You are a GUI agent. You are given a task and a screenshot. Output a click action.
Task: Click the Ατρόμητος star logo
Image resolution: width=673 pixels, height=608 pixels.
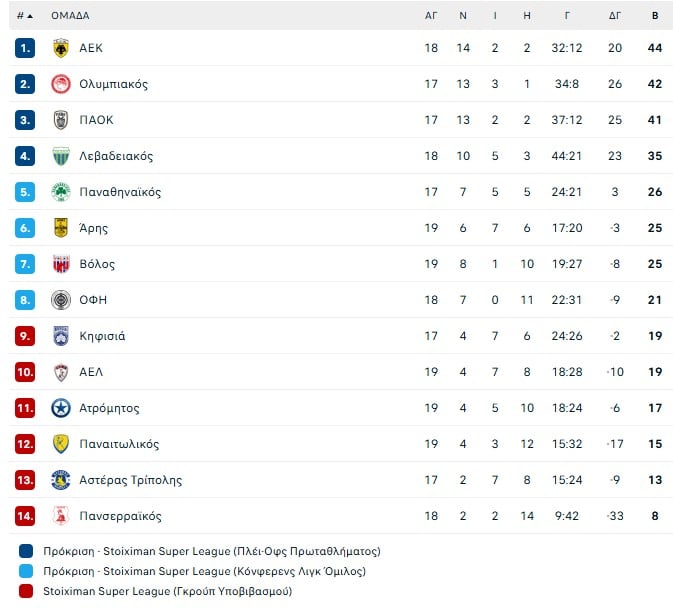61,408
